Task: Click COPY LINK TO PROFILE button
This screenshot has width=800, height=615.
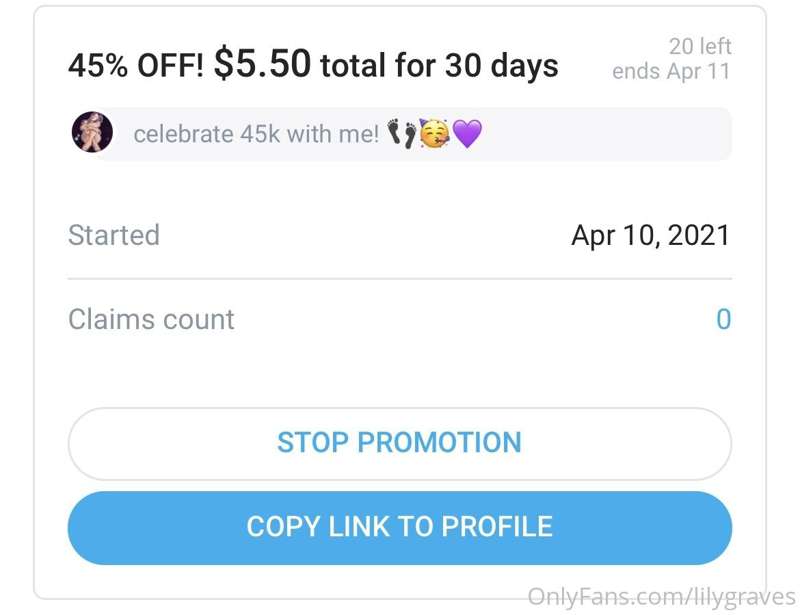Action: click(x=399, y=528)
